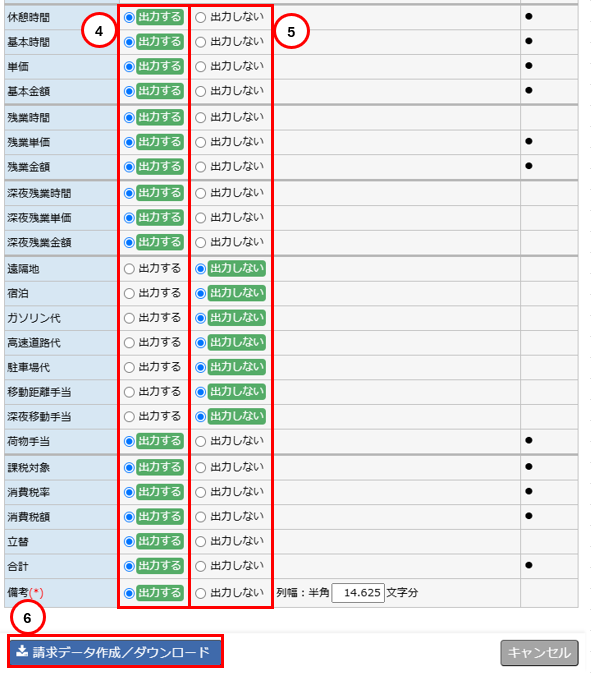Click the 列幅：半角 label text

pyautogui.click(x=303, y=593)
